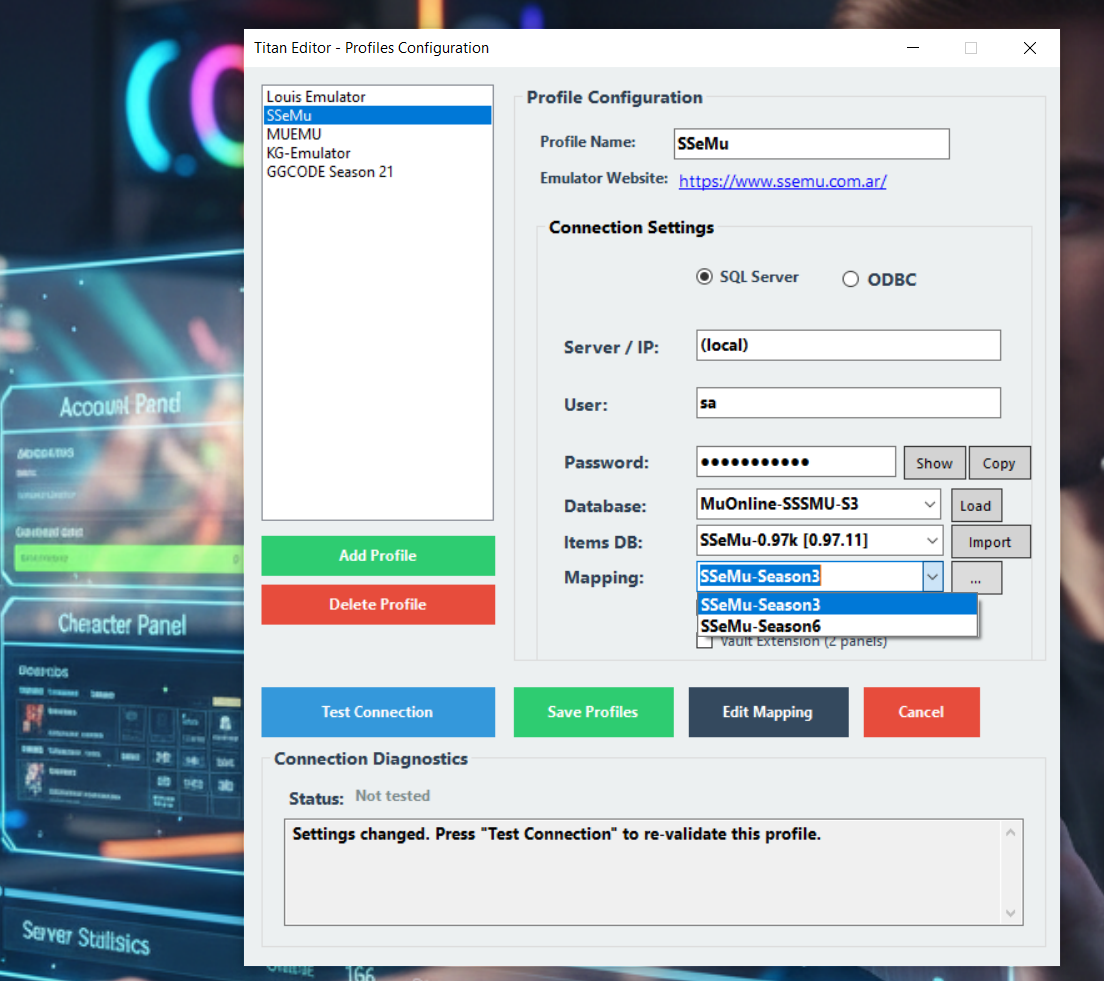Load databases from the server
The image size is (1104, 981).
coord(976,505)
